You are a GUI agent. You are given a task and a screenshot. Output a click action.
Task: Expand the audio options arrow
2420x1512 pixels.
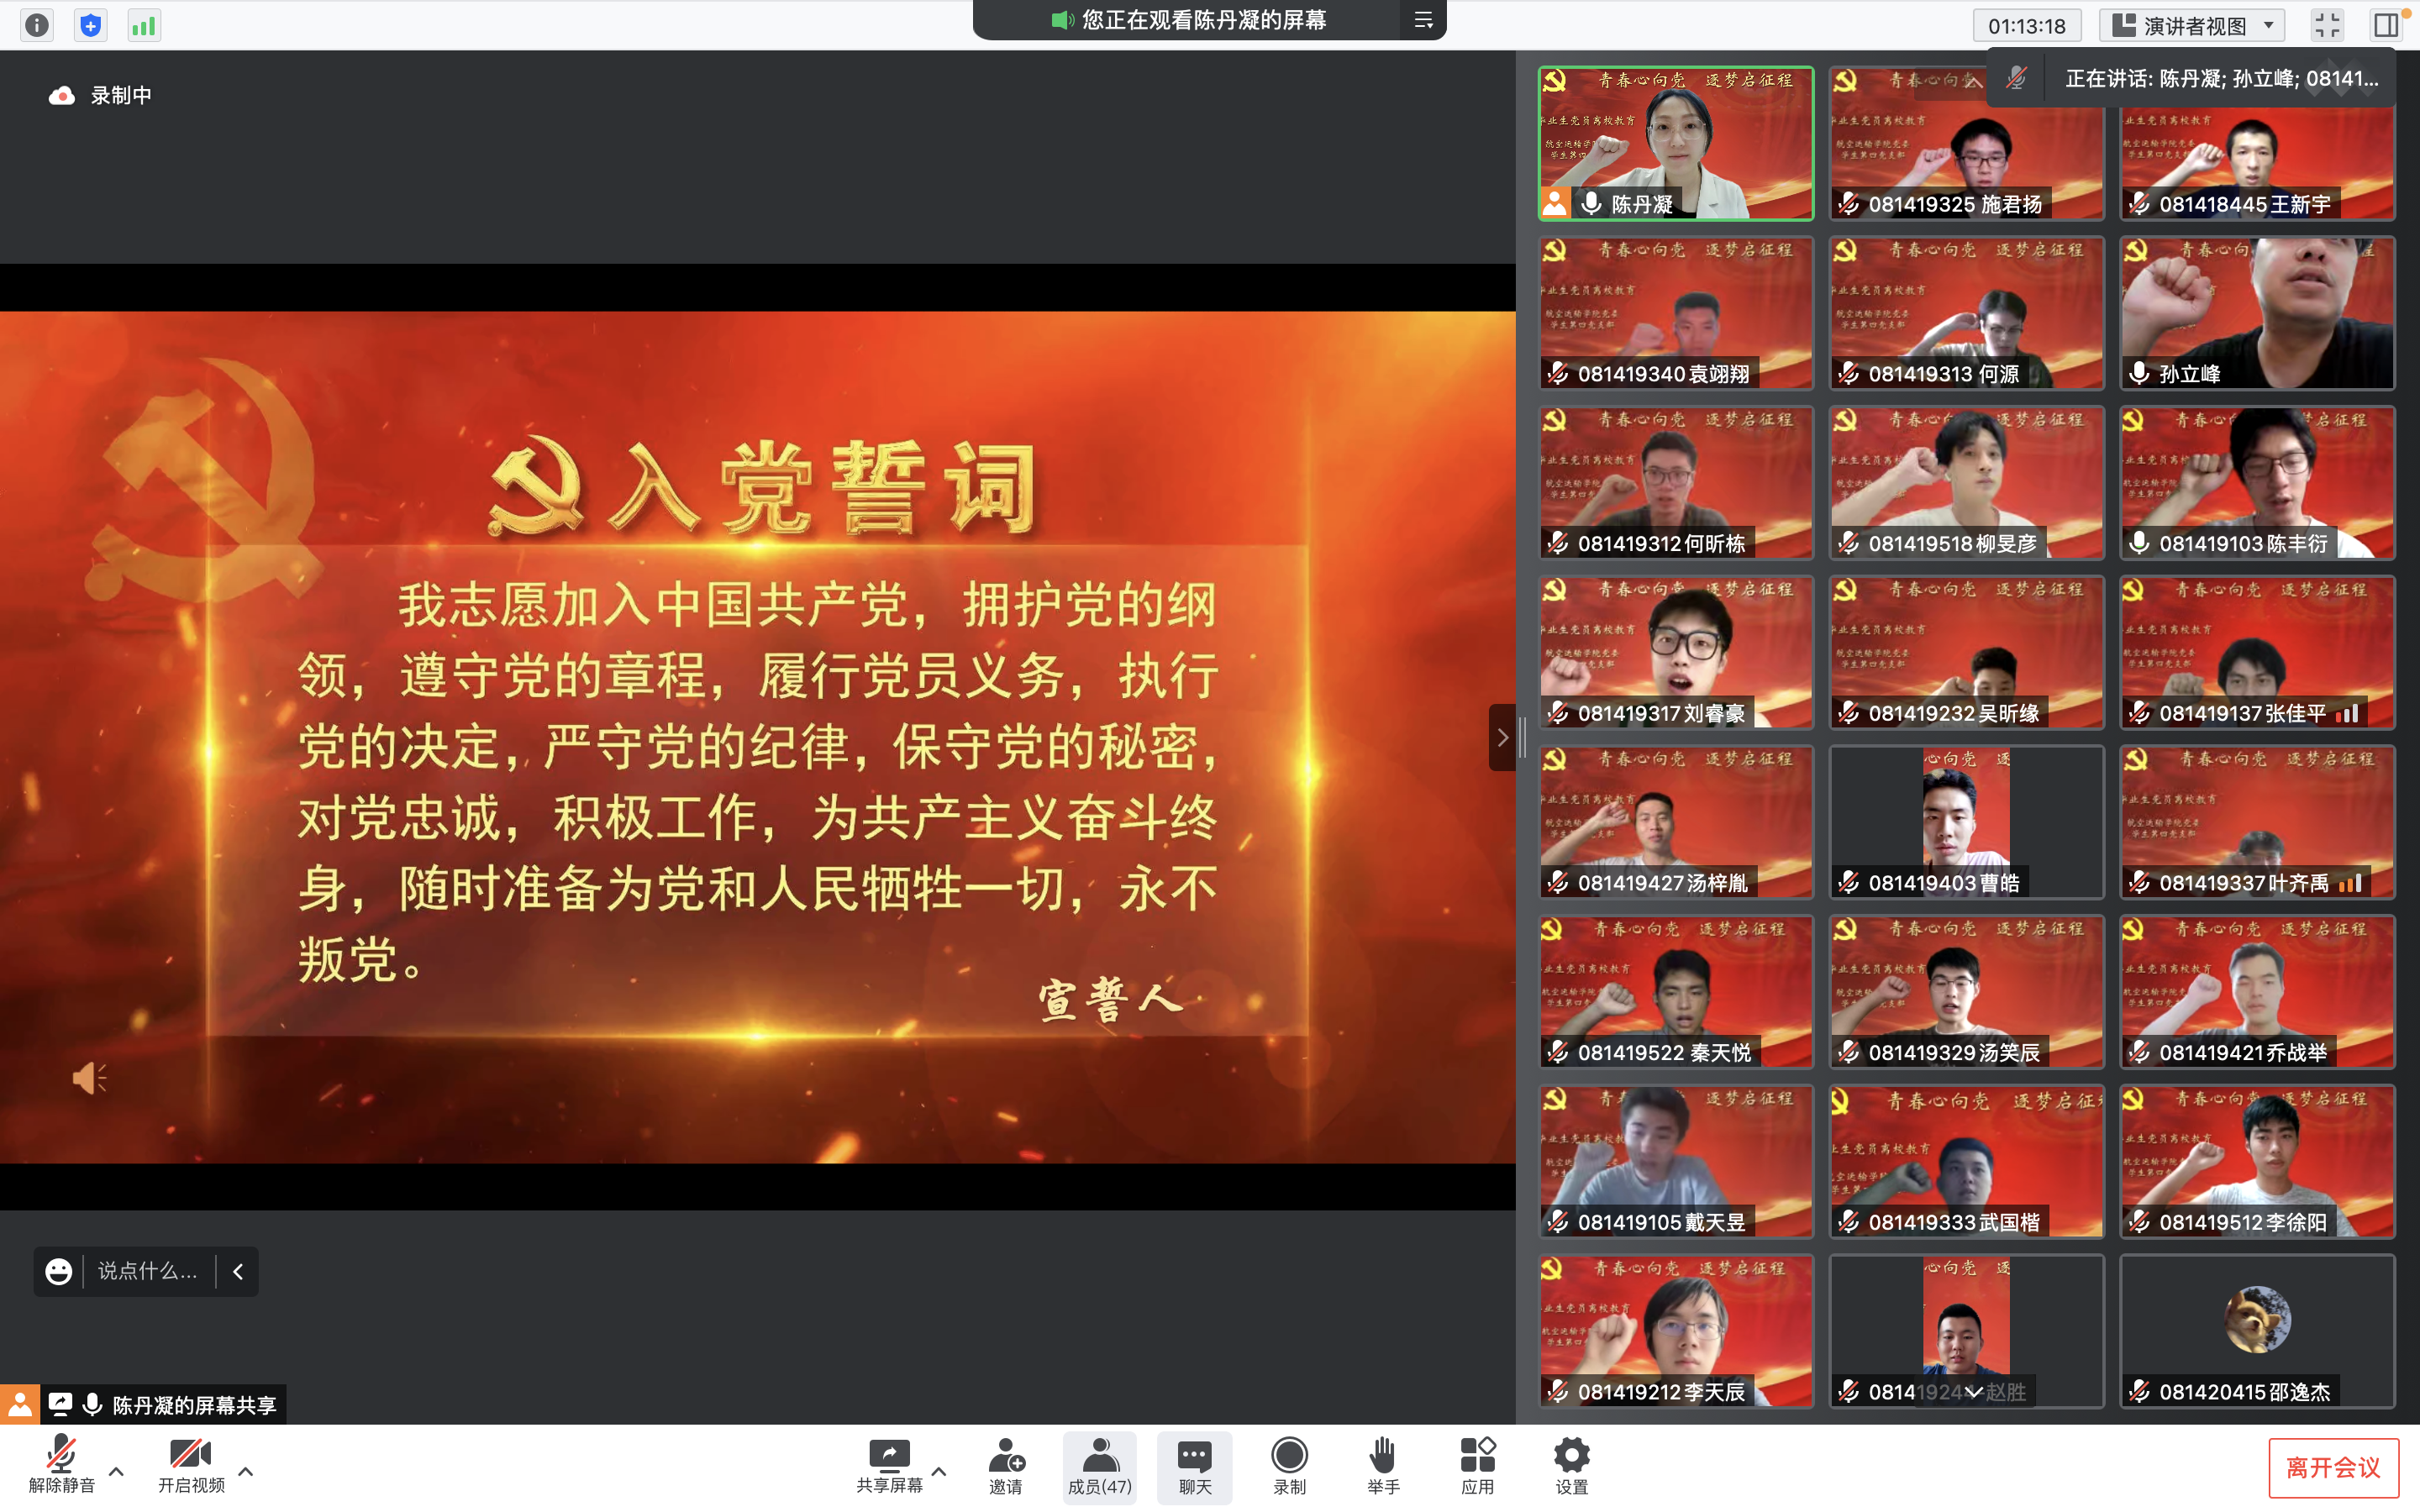[116, 1471]
